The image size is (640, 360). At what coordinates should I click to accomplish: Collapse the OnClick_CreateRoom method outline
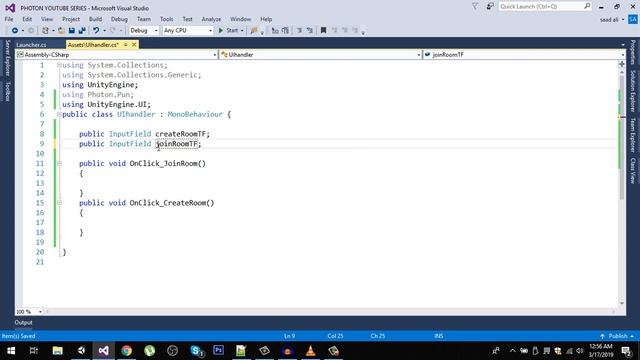(60, 203)
